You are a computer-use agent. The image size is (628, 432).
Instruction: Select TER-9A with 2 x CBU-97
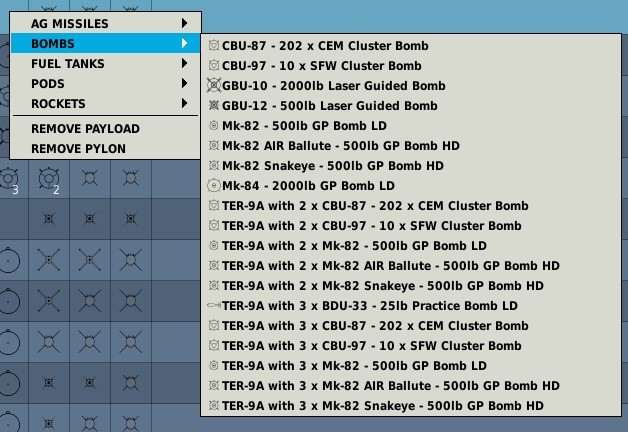pyautogui.click(x=411, y=226)
